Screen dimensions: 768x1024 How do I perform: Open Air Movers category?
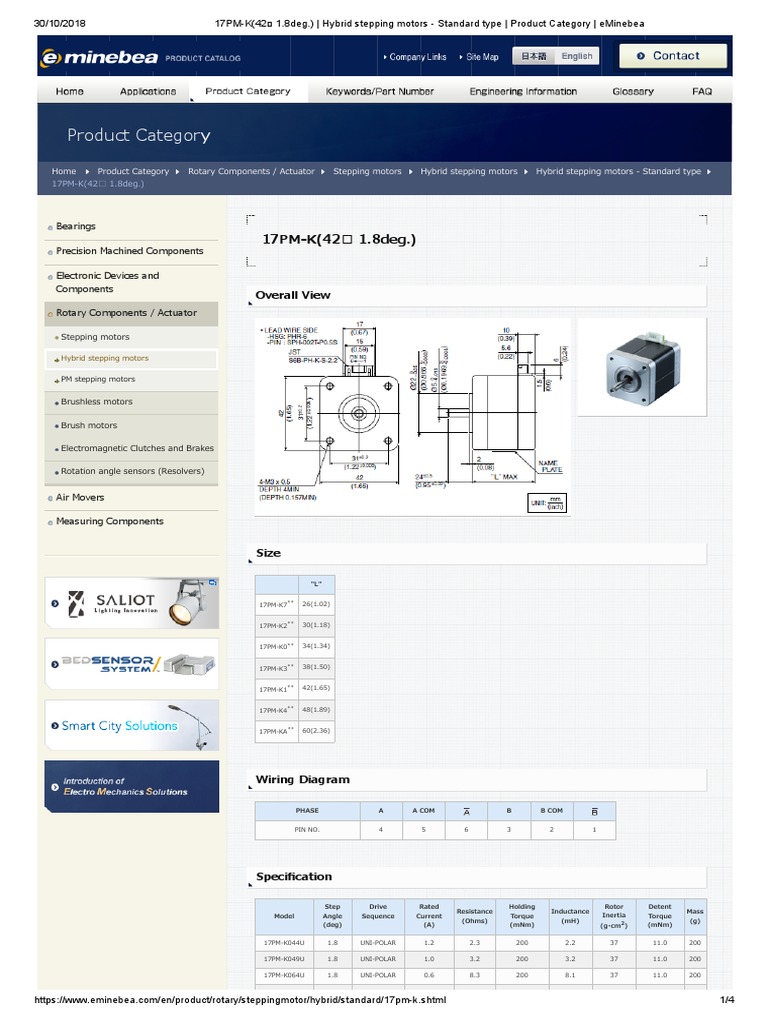point(80,497)
